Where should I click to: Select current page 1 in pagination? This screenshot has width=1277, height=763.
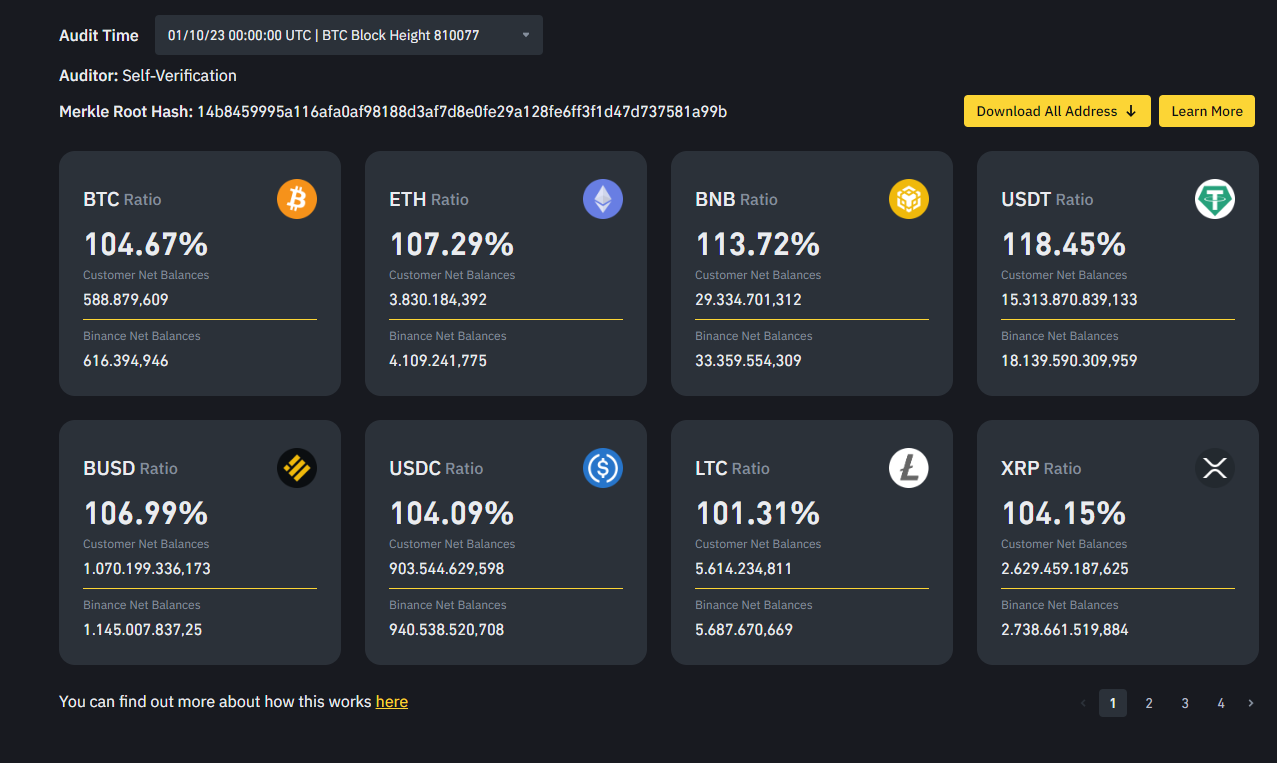point(1113,703)
